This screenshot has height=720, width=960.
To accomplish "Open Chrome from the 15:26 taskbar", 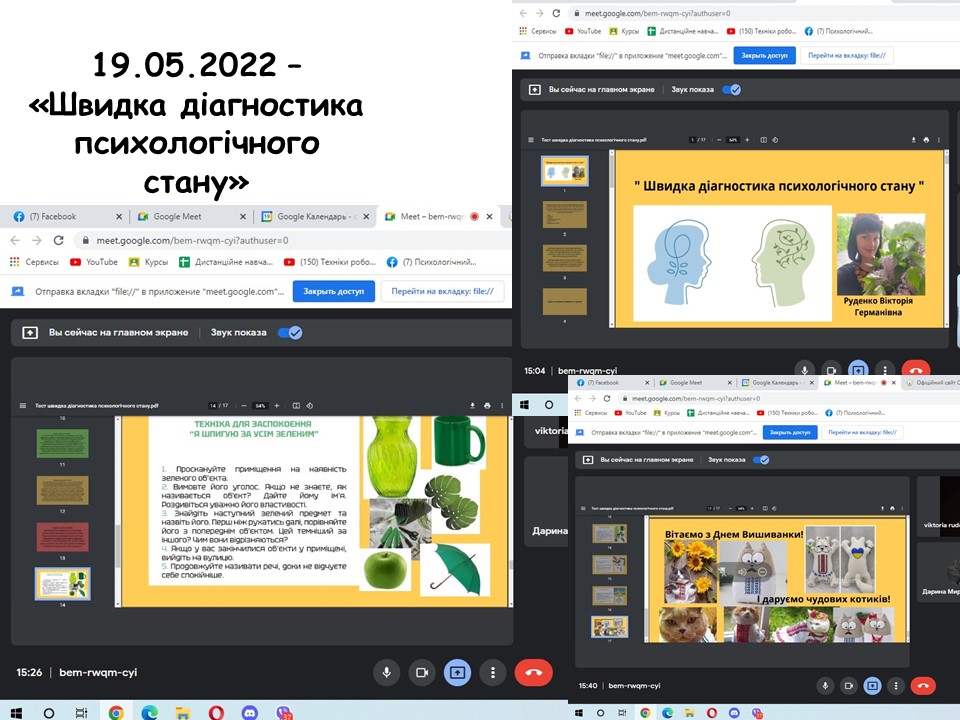I will [x=116, y=712].
